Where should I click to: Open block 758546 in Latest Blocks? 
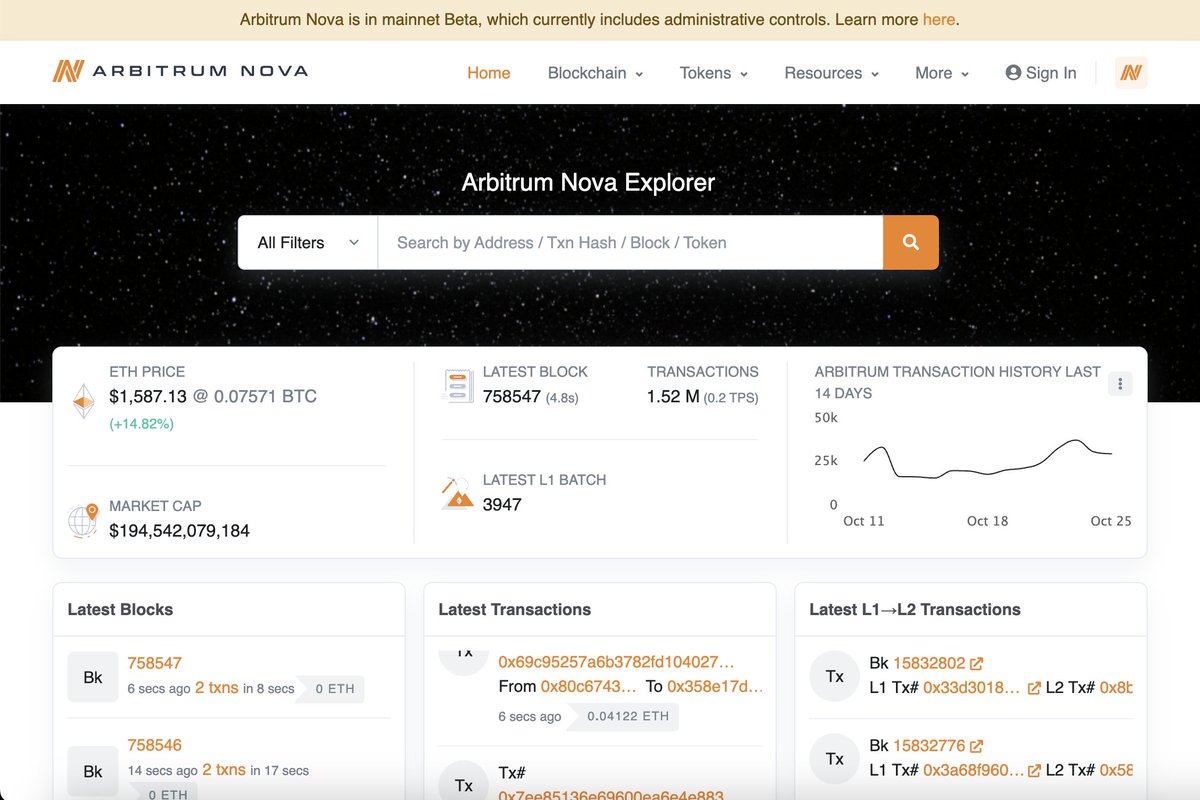pos(155,745)
